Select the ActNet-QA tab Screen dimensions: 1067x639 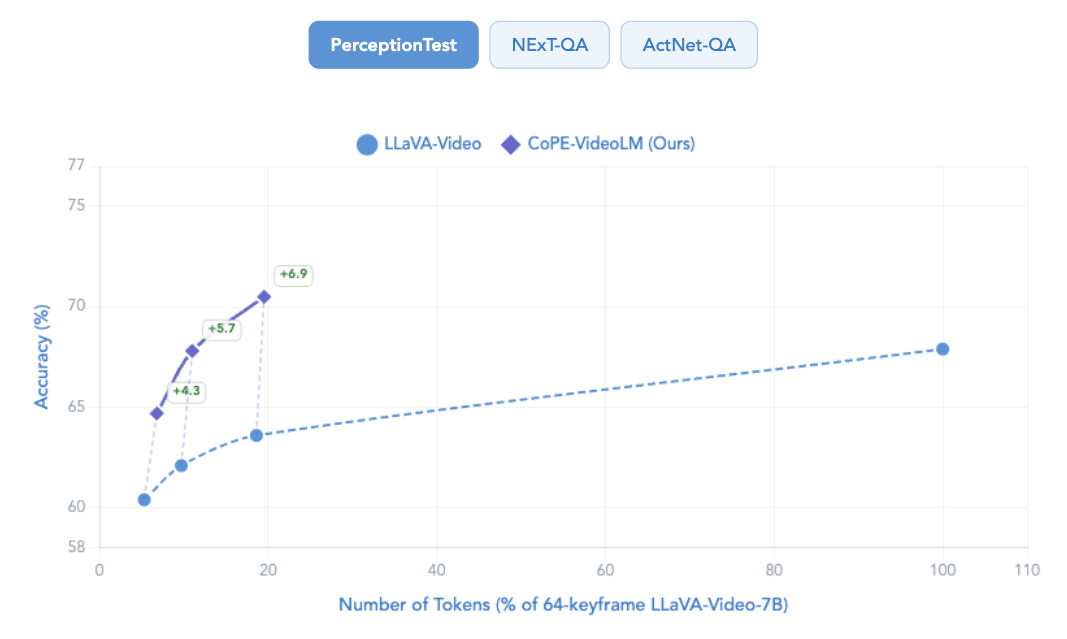688,45
